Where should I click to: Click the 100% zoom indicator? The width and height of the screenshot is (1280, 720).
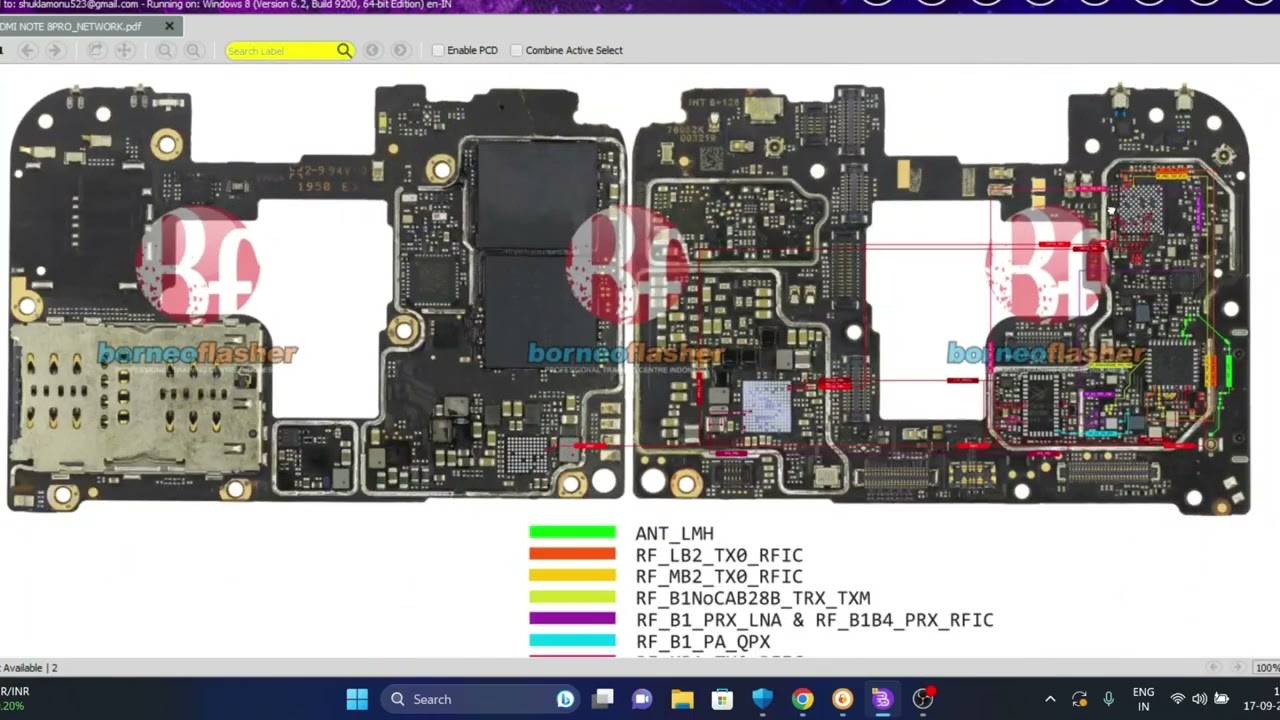tap(1268, 668)
